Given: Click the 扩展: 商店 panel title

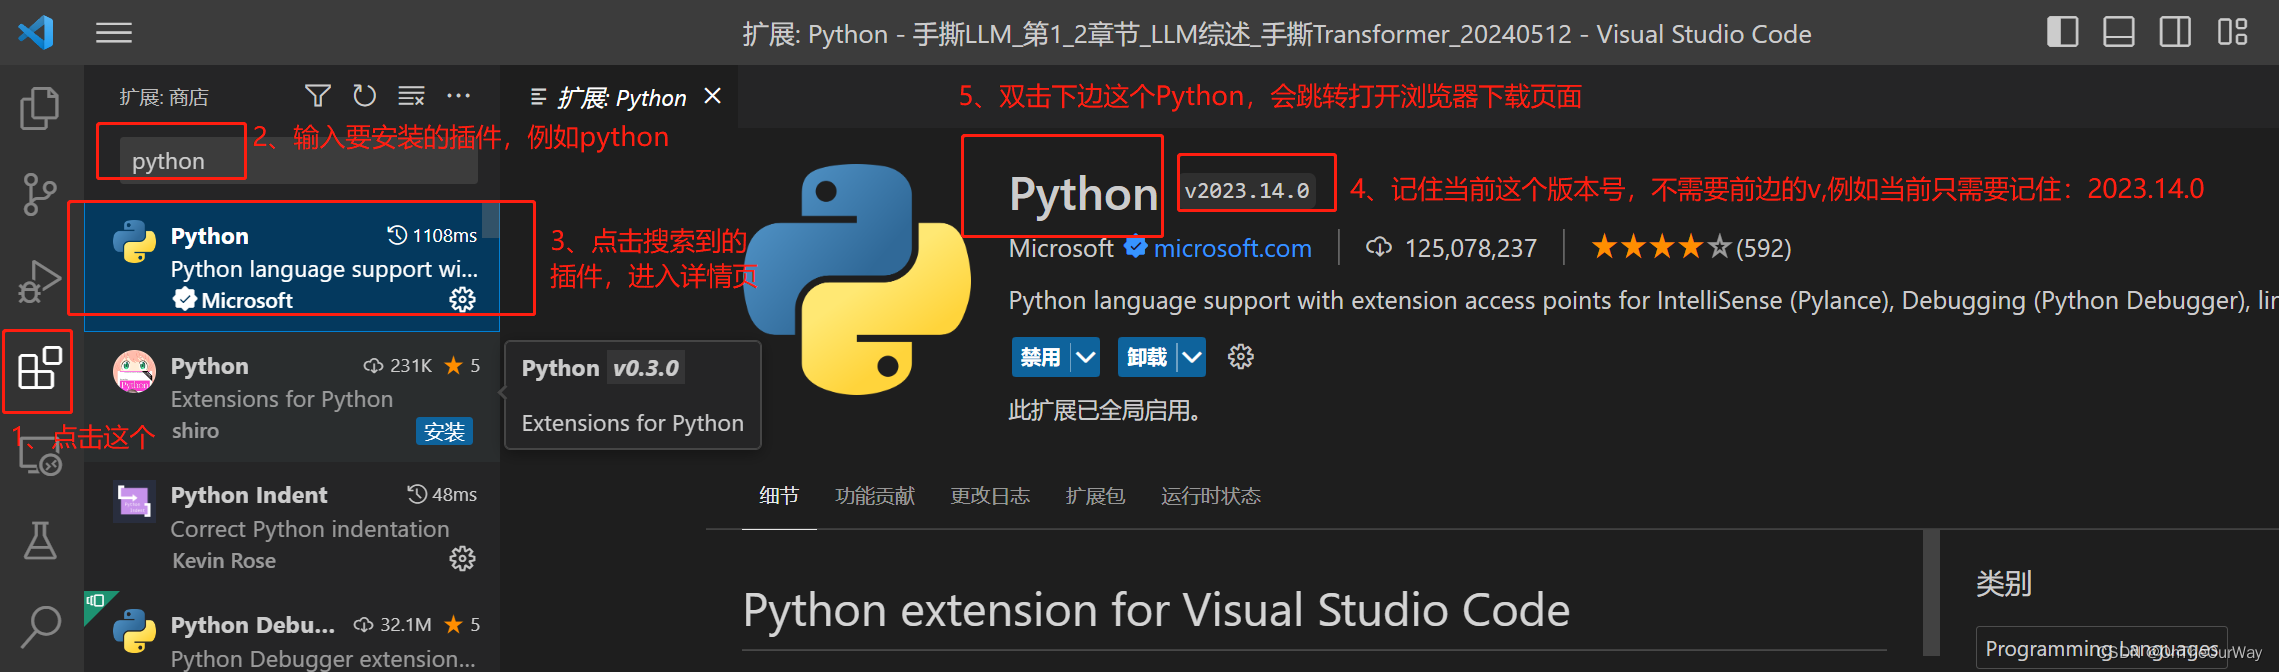Looking at the screenshot, I should [164, 97].
